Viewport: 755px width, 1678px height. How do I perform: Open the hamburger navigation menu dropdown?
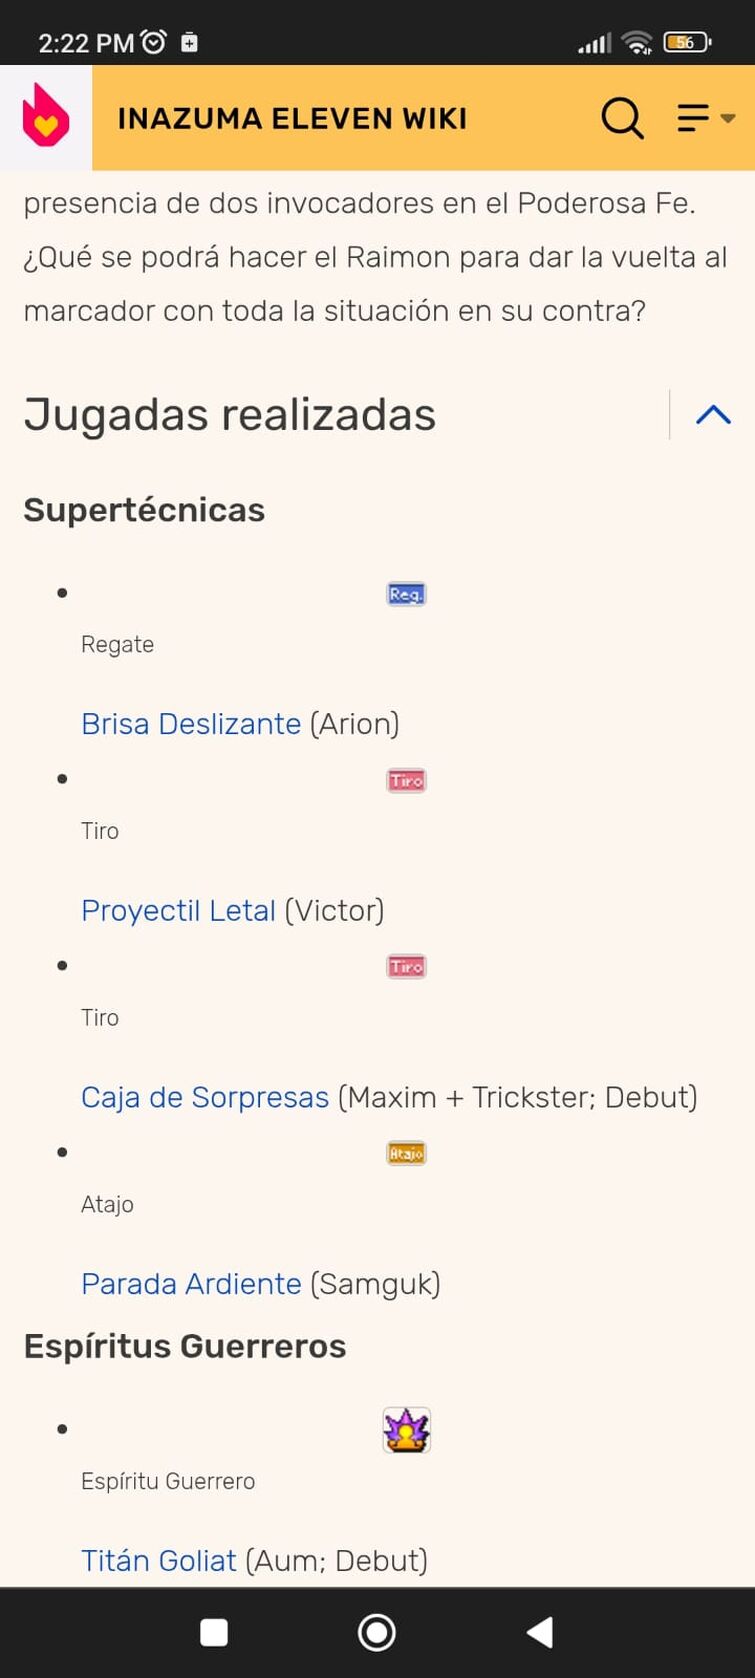point(705,118)
